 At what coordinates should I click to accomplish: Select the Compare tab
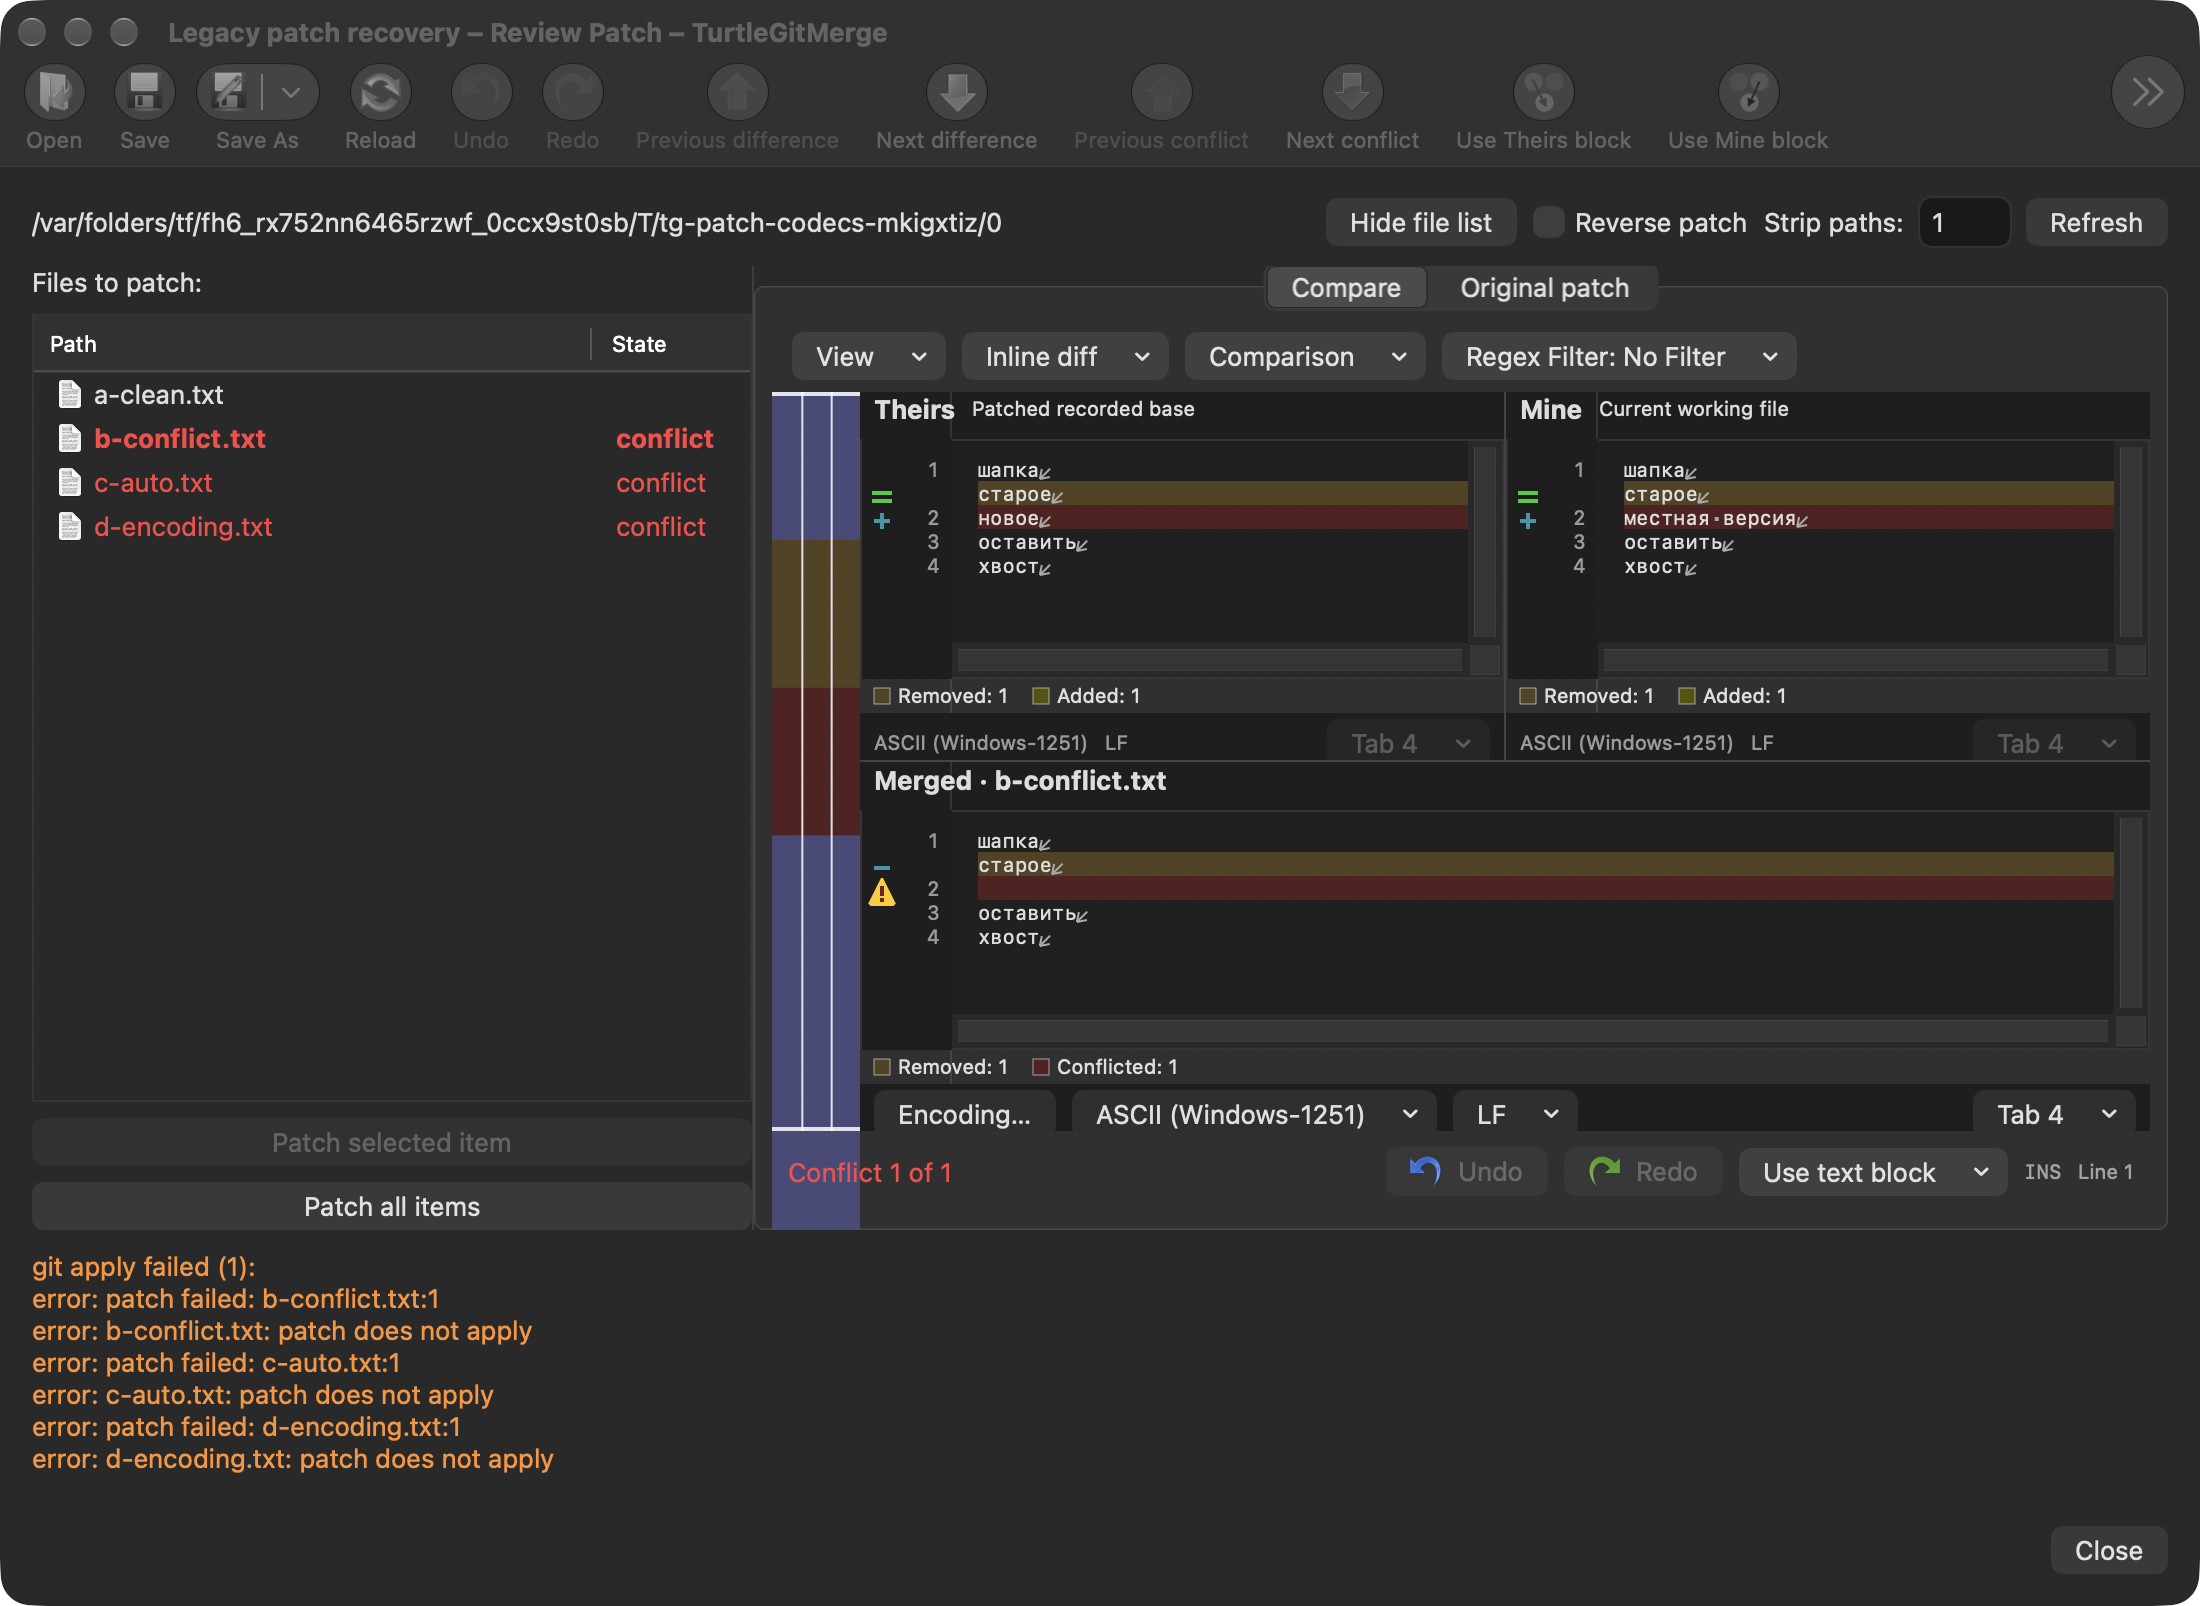coord(1346,288)
